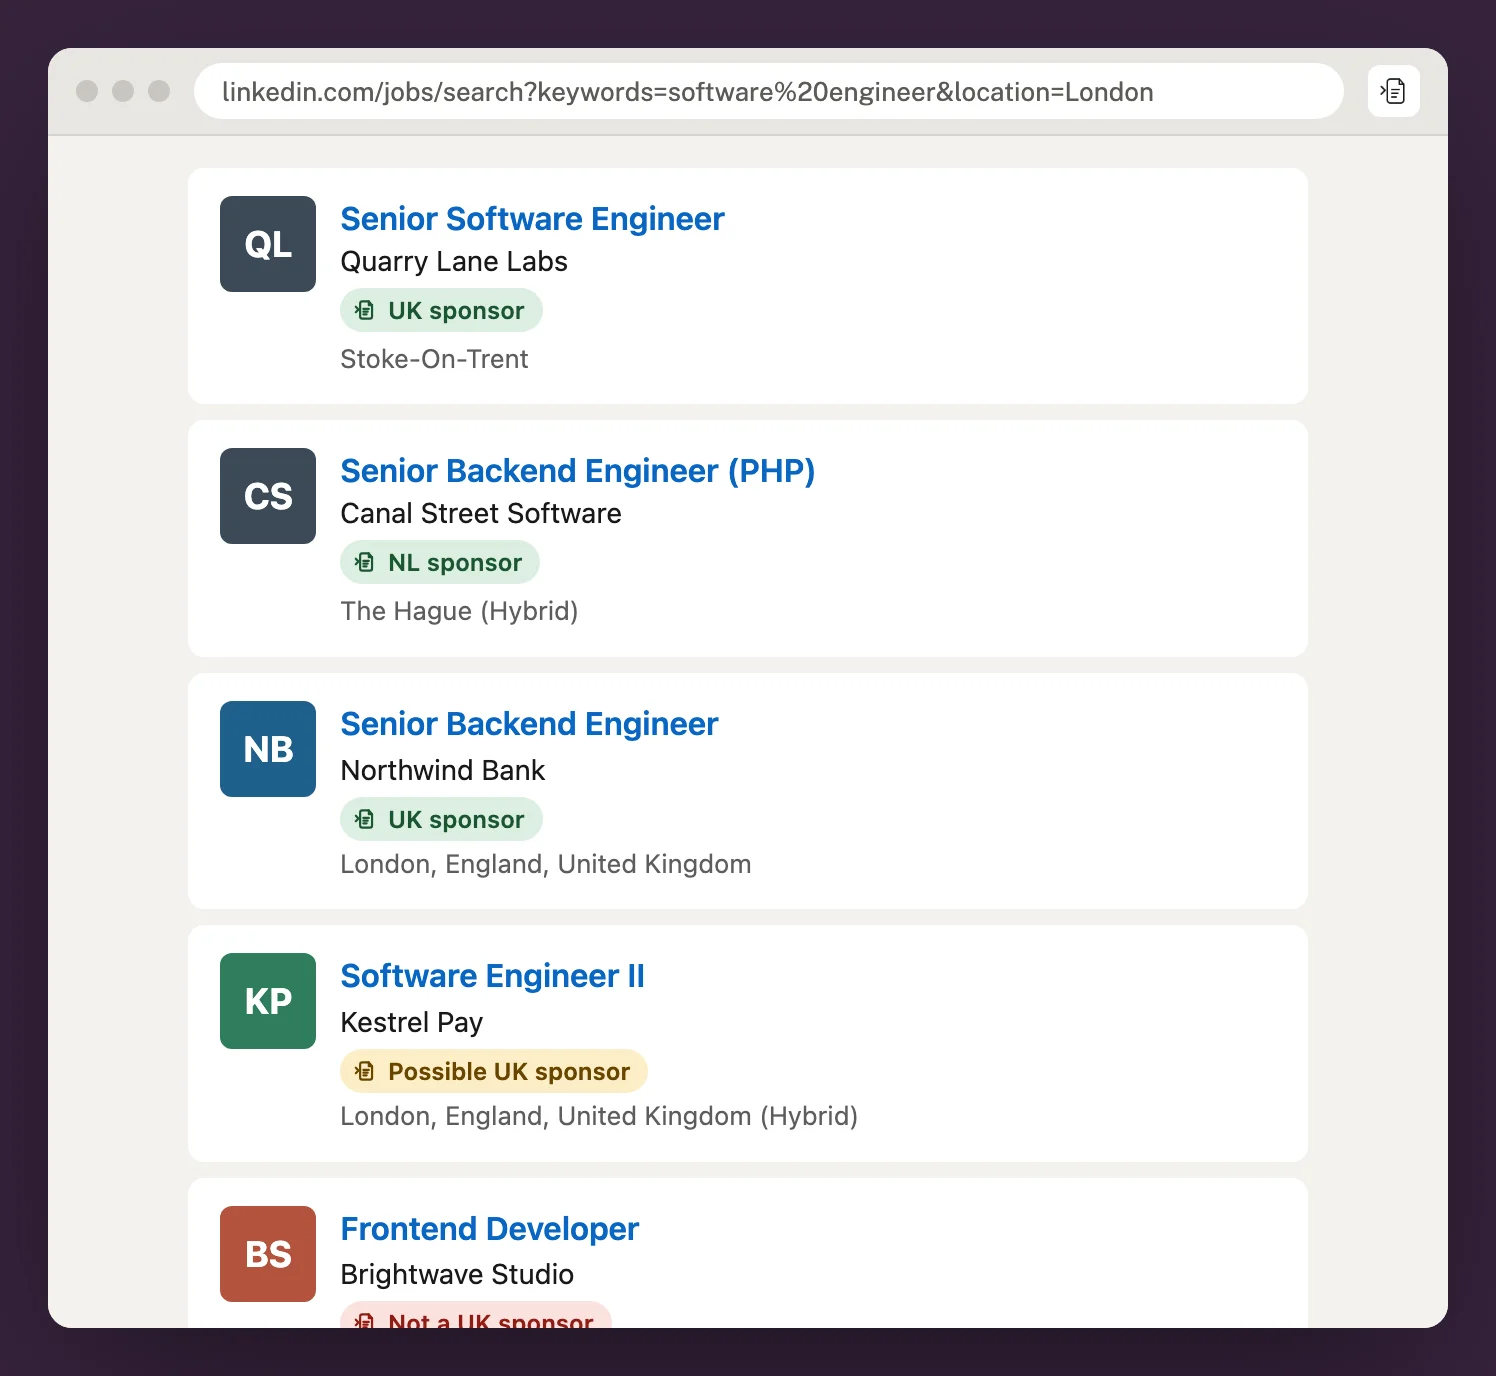Screen dimensions: 1496x1376
Task: Click the UK sponsor badge under Northwind Bank
Action: (441, 819)
